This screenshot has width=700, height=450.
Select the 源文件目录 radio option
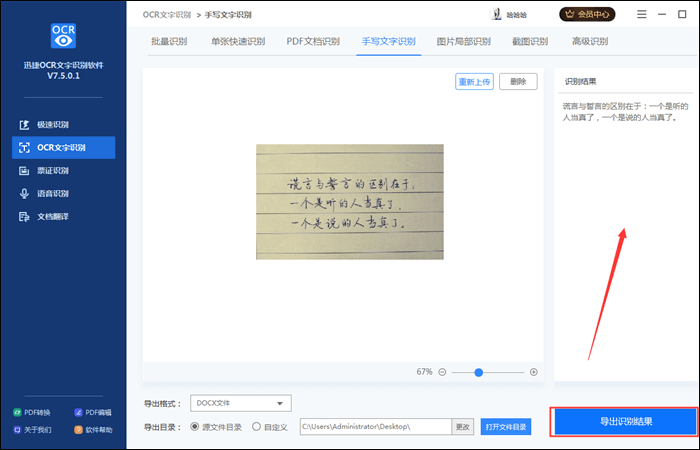(194, 427)
